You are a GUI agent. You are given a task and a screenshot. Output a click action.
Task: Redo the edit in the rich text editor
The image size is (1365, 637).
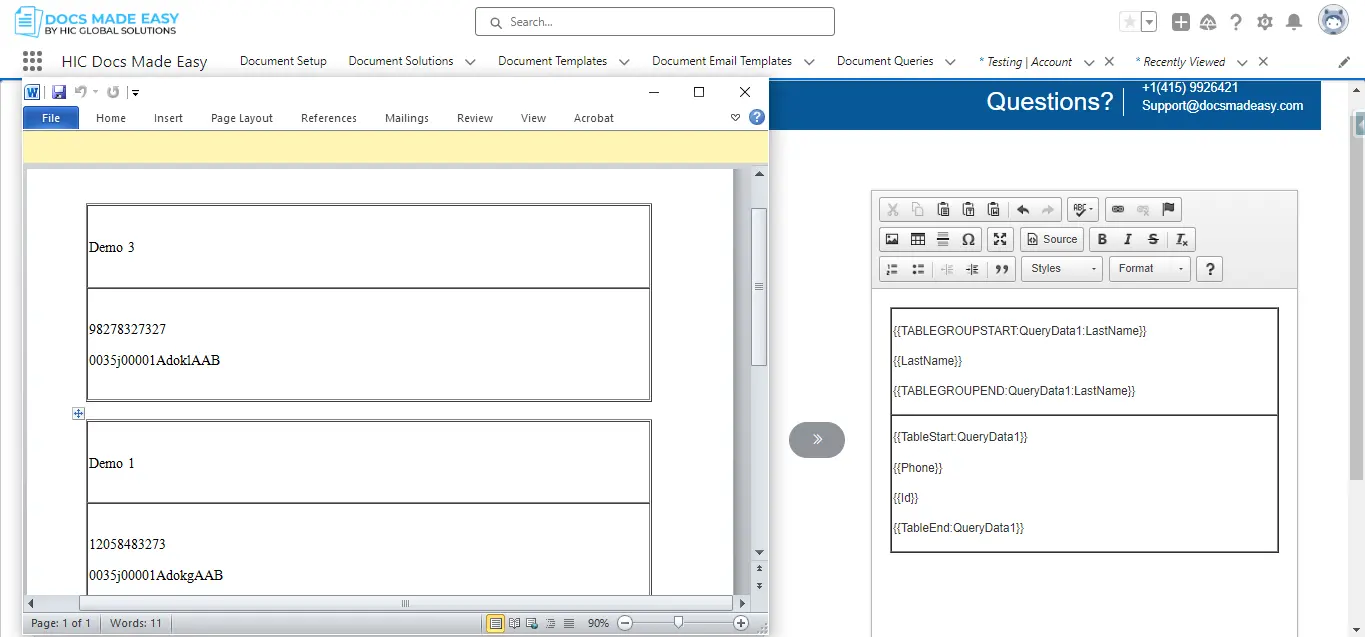point(1048,210)
